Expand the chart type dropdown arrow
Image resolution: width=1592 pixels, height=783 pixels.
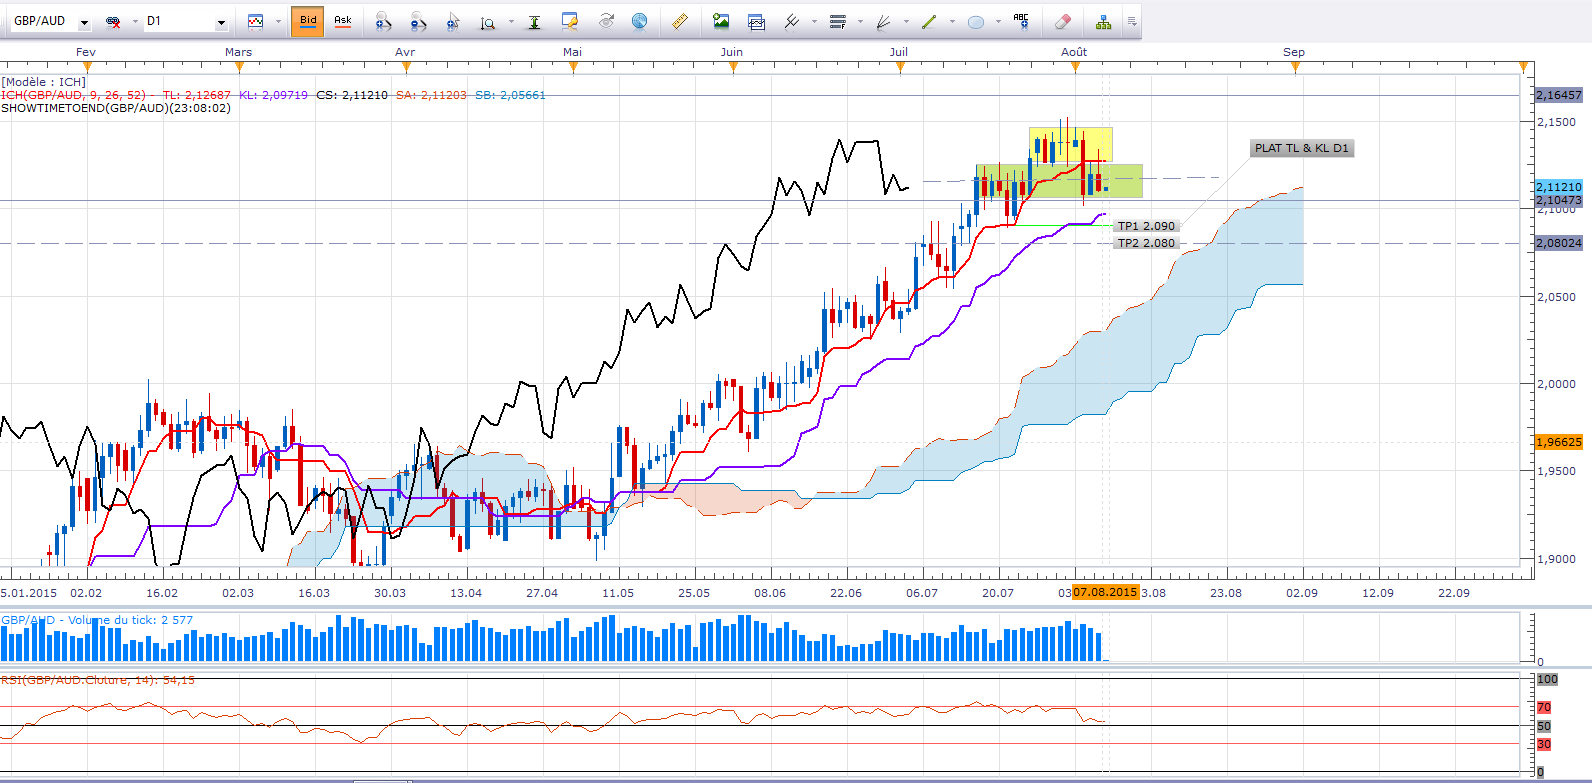click(278, 22)
